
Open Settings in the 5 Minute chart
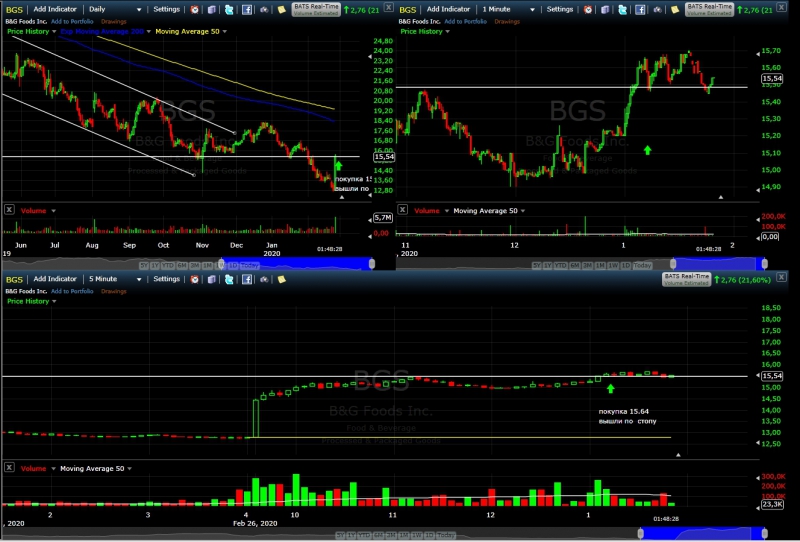166,279
